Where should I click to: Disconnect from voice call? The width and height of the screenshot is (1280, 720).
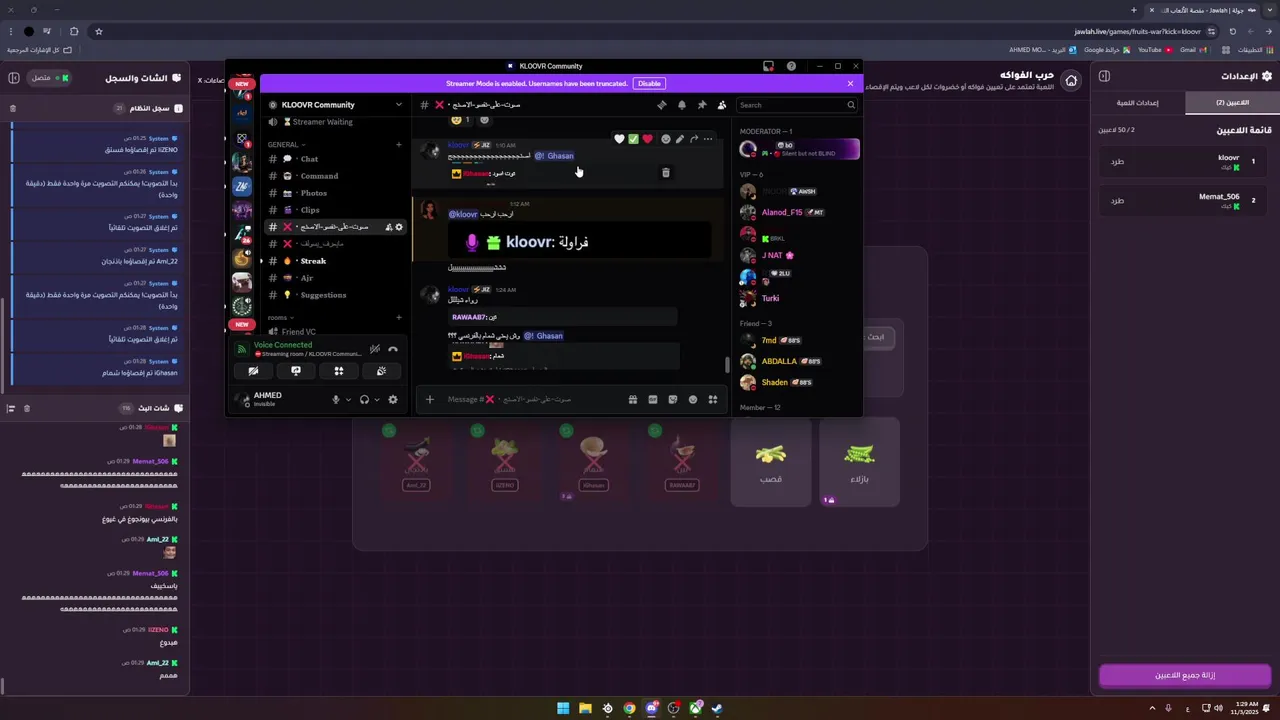tap(393, 349)
